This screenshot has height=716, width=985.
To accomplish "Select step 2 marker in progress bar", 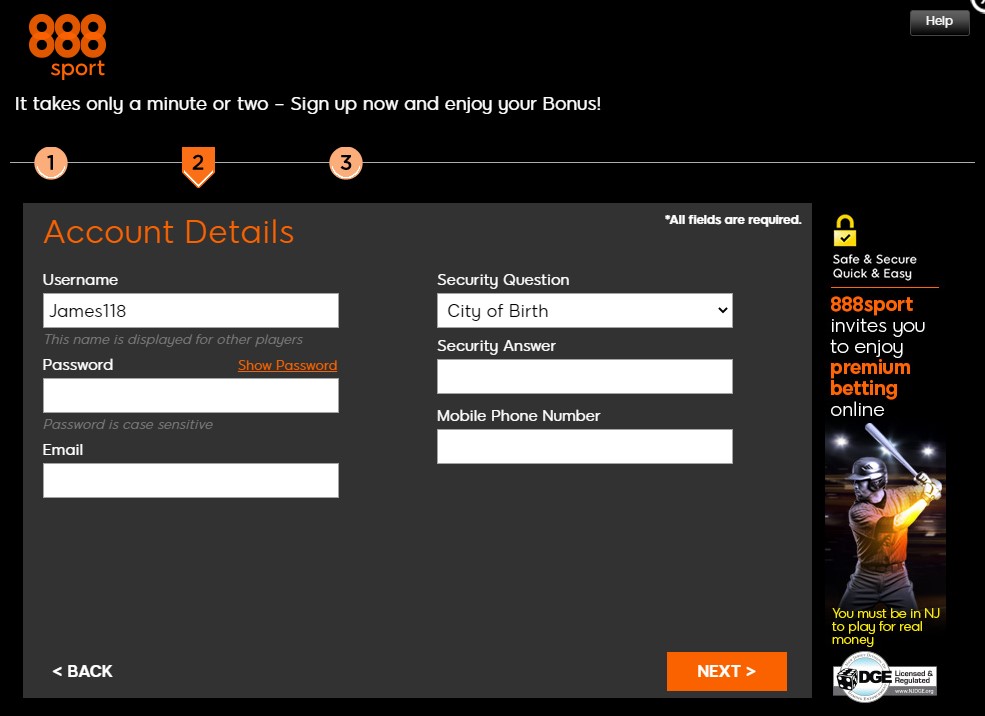I will [198, 166].
